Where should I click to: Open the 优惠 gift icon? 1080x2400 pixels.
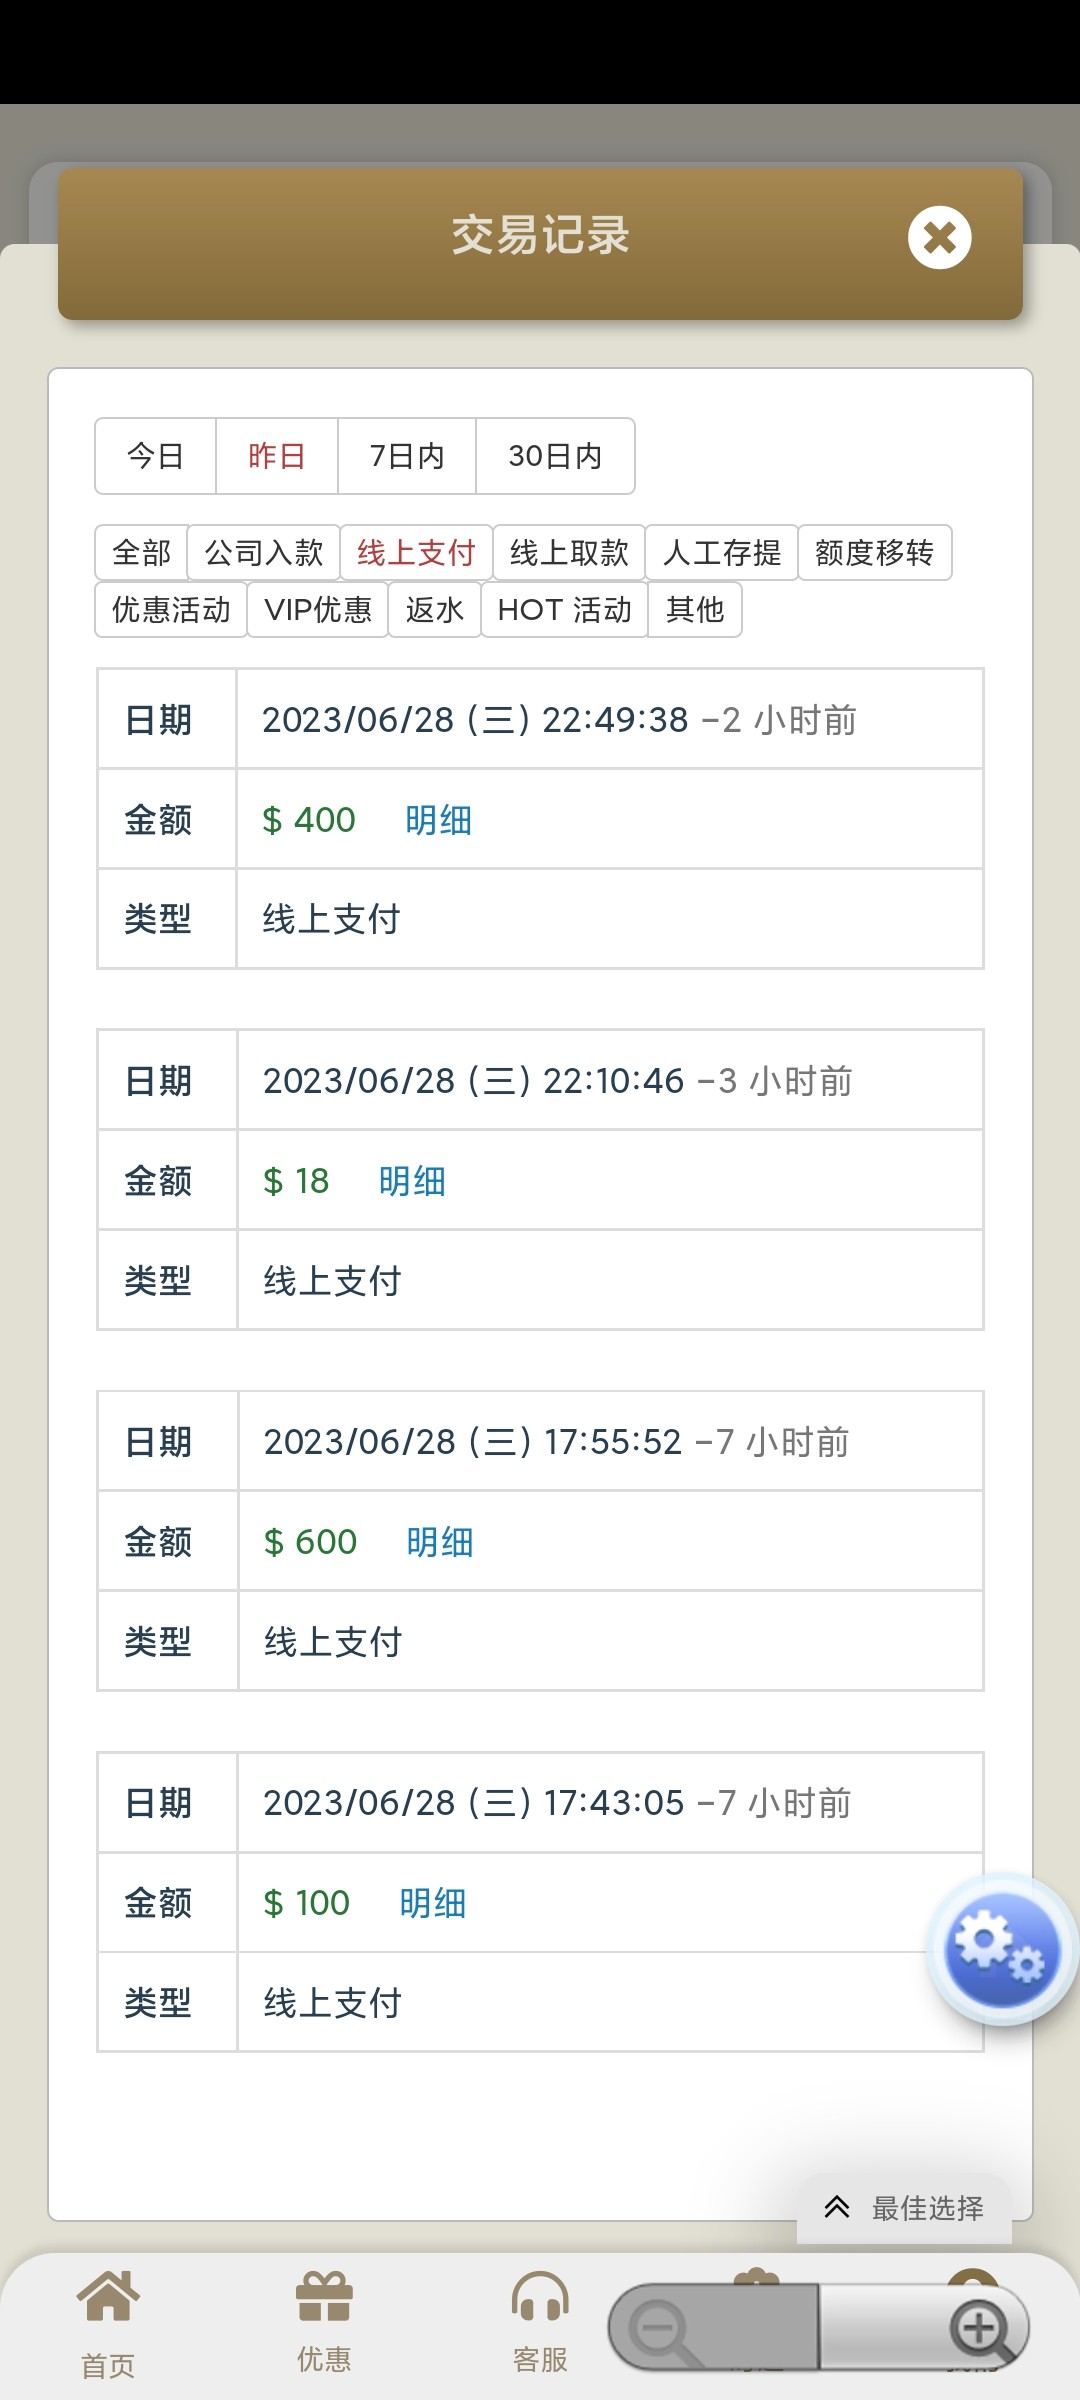(324, 2299)
